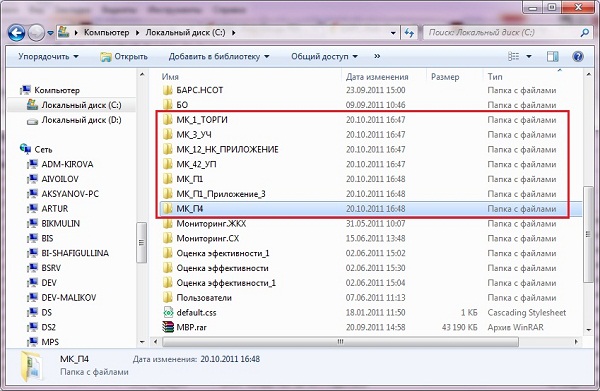
Task: Show more toolbar commands chevron
Action: tap(377, 56)
